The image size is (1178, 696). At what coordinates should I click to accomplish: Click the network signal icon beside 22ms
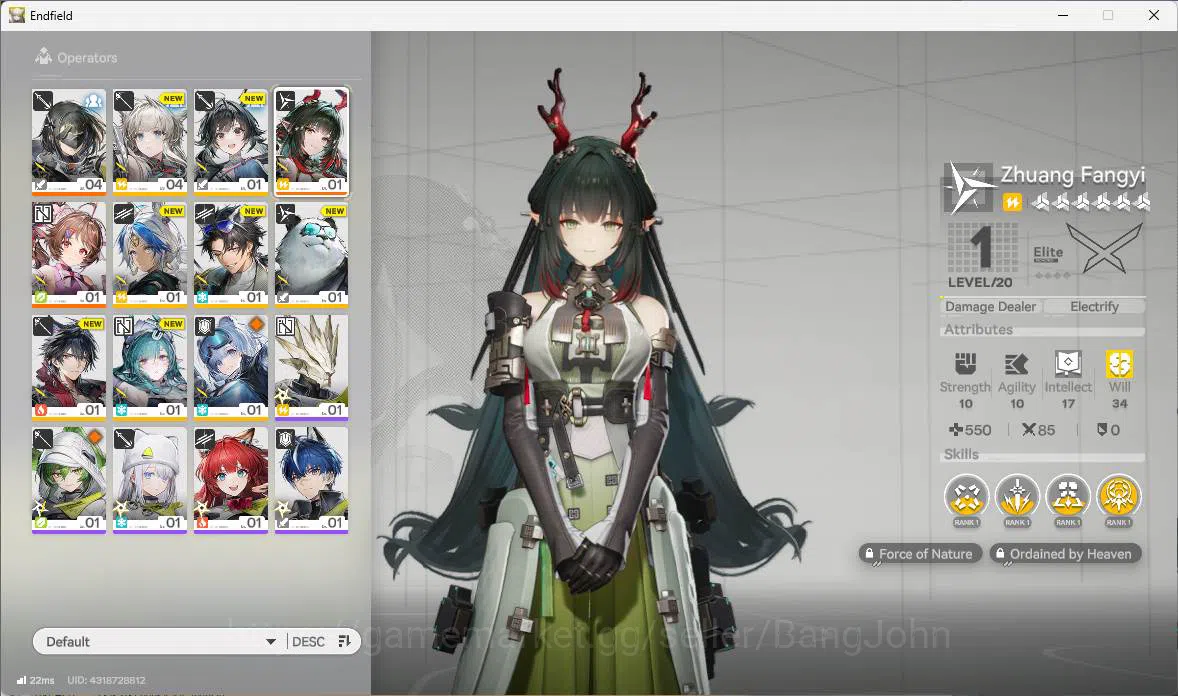[x=21, y=680]
